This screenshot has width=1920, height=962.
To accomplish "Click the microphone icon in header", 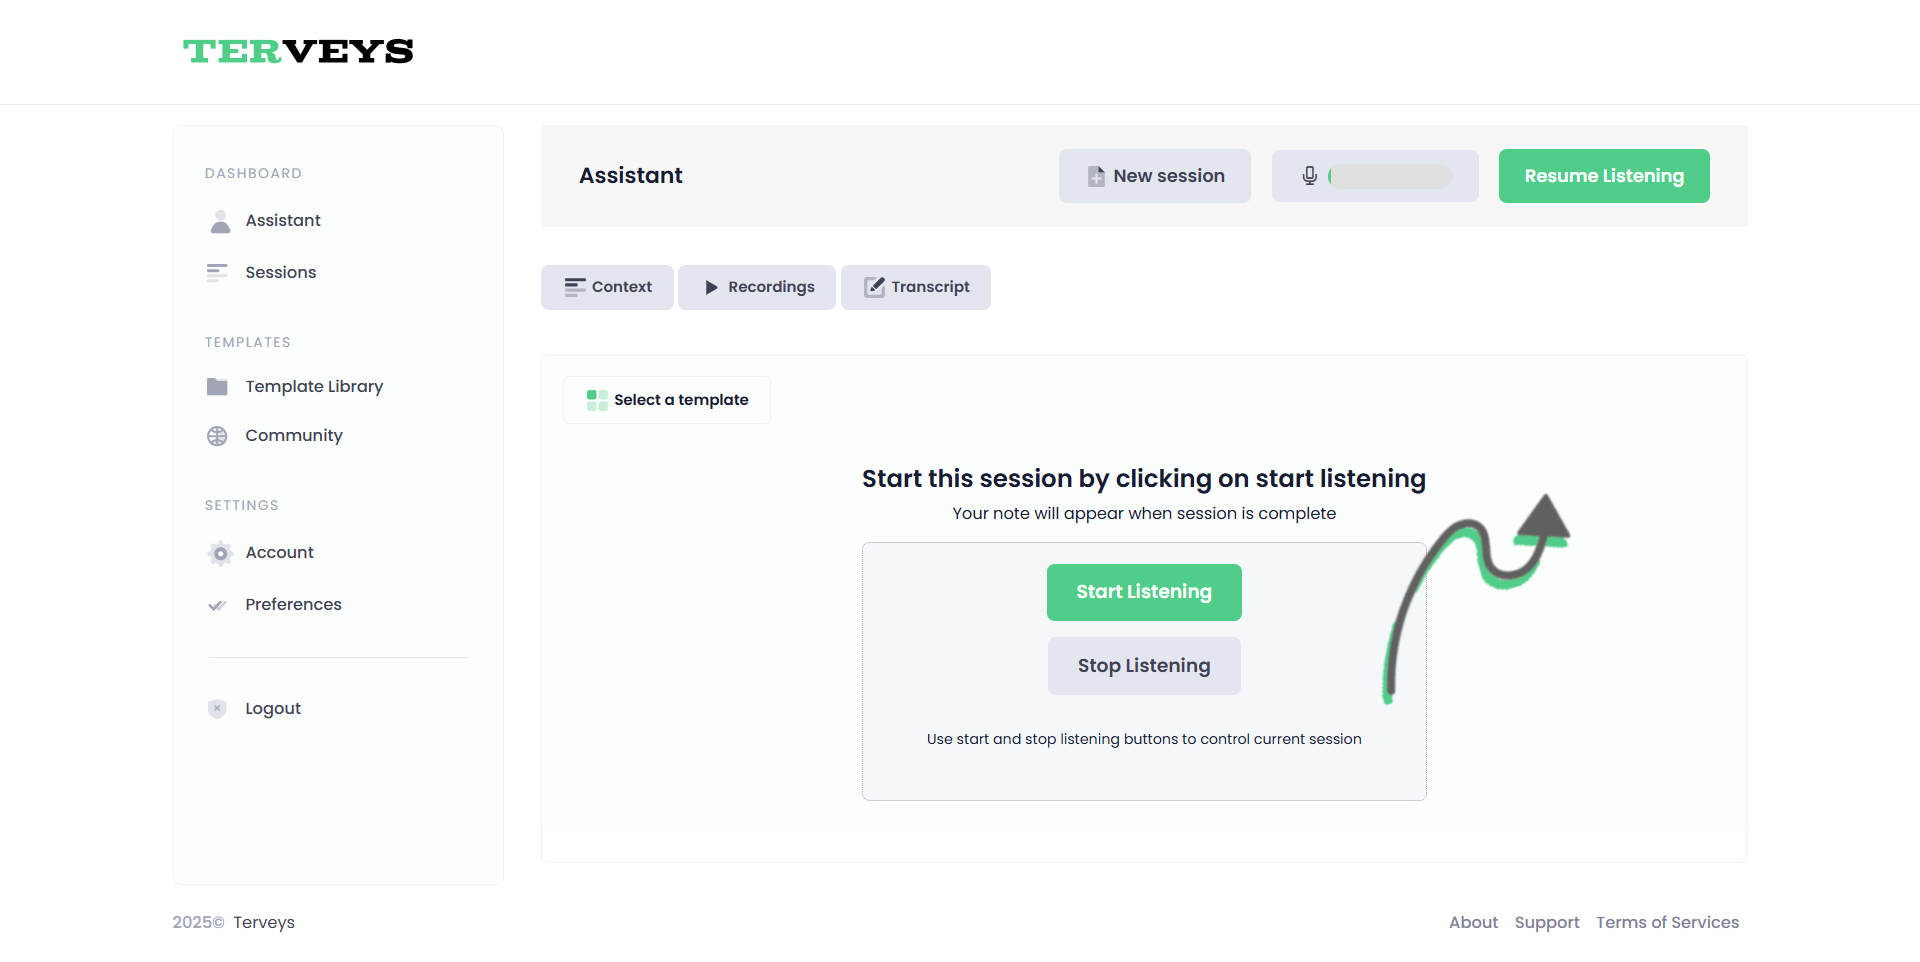I will pos(1309,176).
